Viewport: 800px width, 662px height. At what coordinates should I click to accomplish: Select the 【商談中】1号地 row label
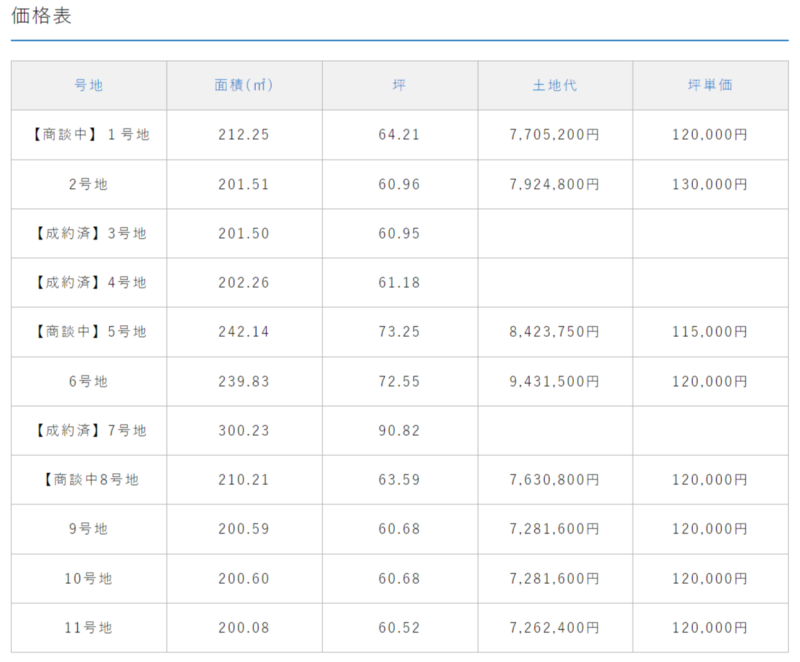click(89, 135)
